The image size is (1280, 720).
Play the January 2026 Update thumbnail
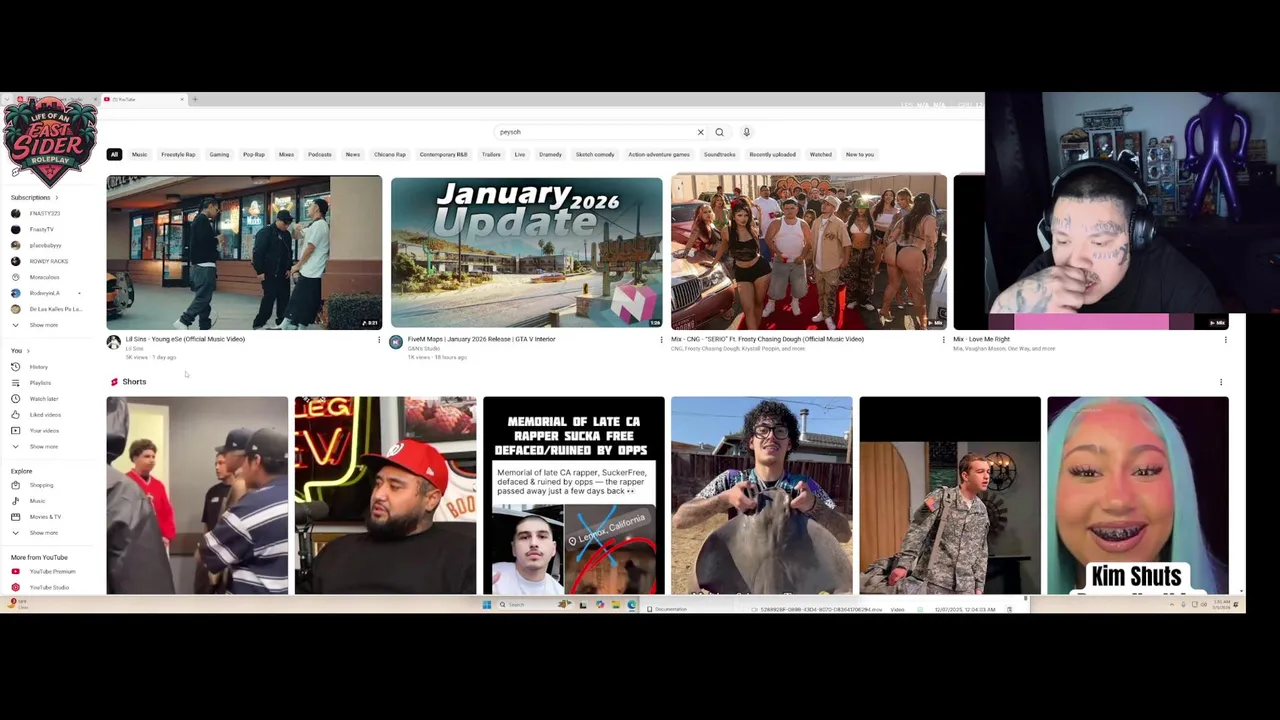coord(526,253)
